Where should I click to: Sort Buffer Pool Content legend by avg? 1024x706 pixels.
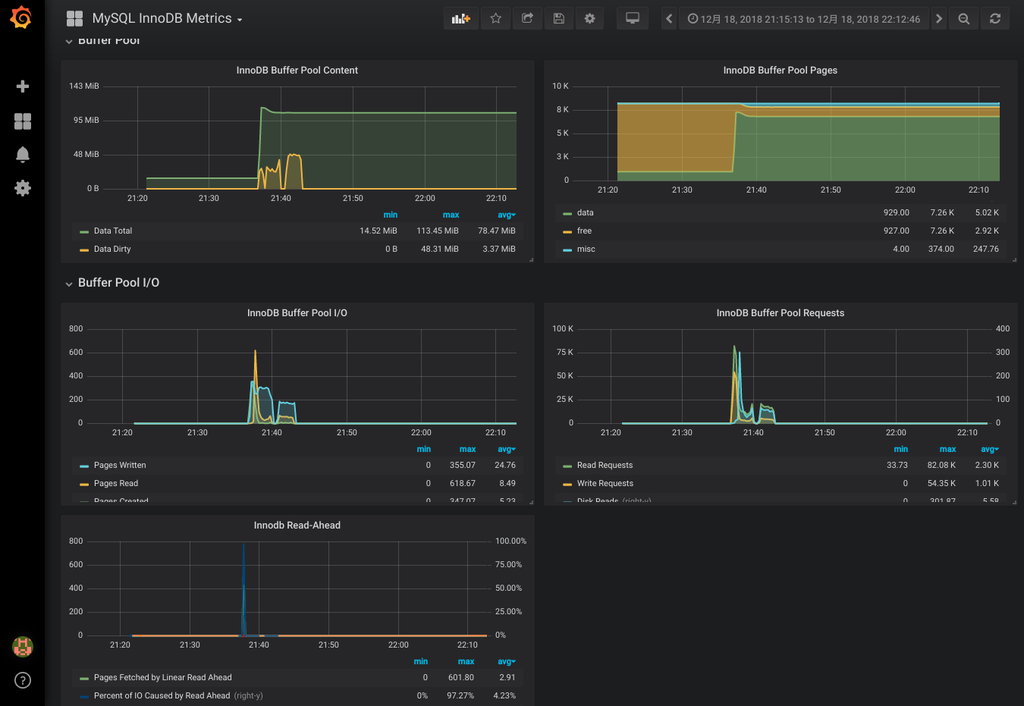[506, 215]
